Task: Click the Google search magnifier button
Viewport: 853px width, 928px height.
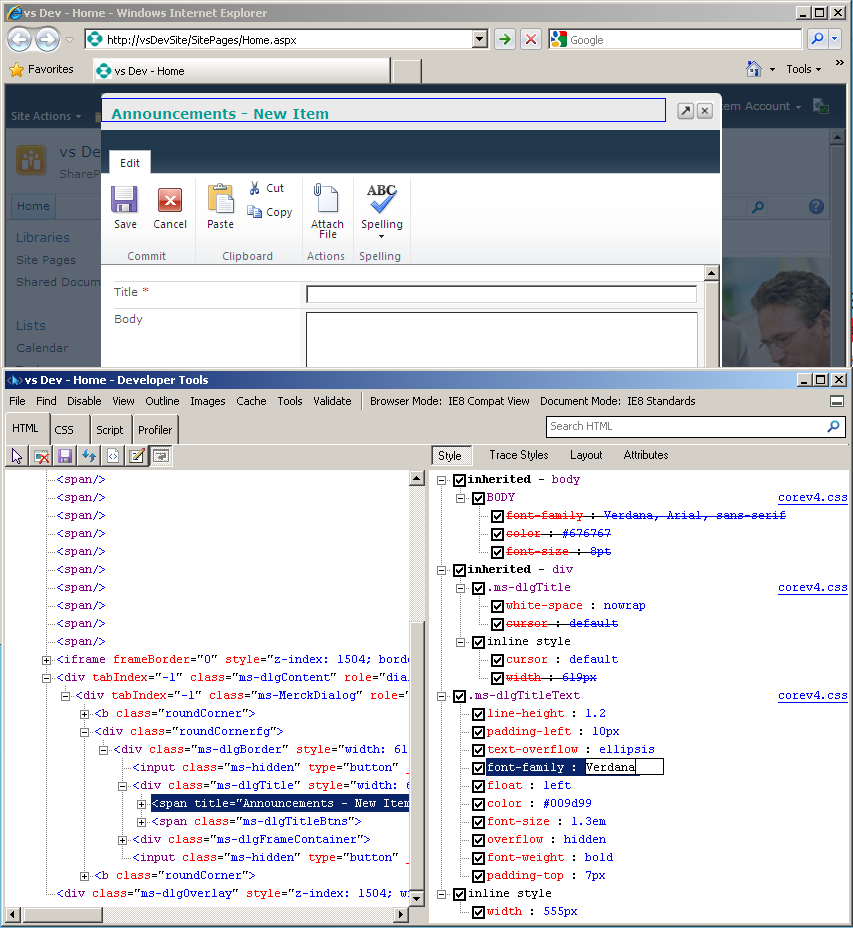Action: pyautogui.click(x=817, y=40)
